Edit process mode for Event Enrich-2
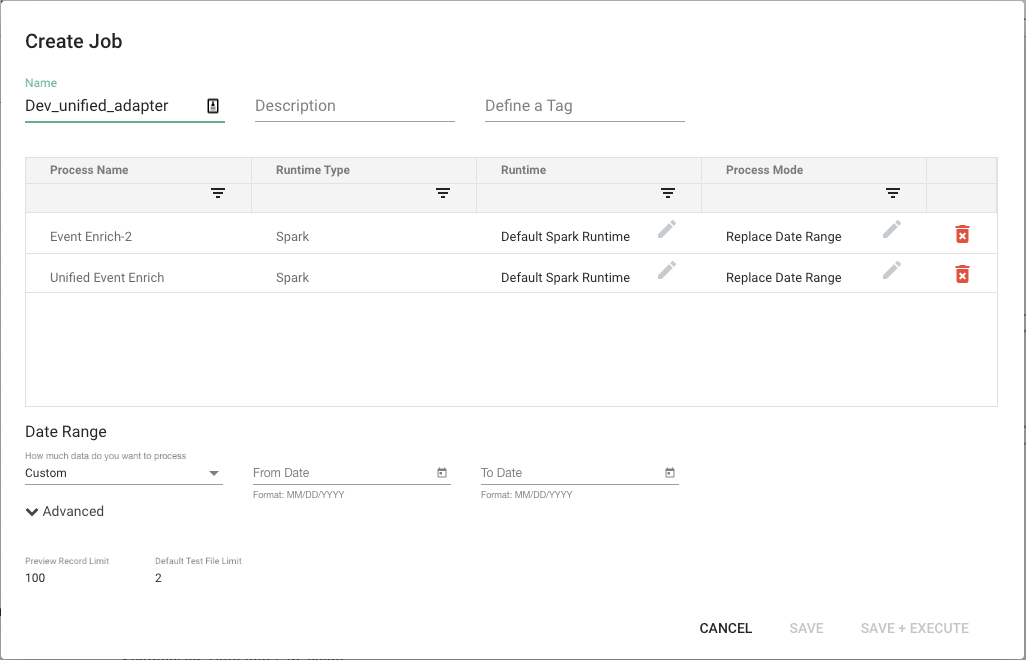The width and height of the screenshot is (1026, 660). tap(892, 230)
